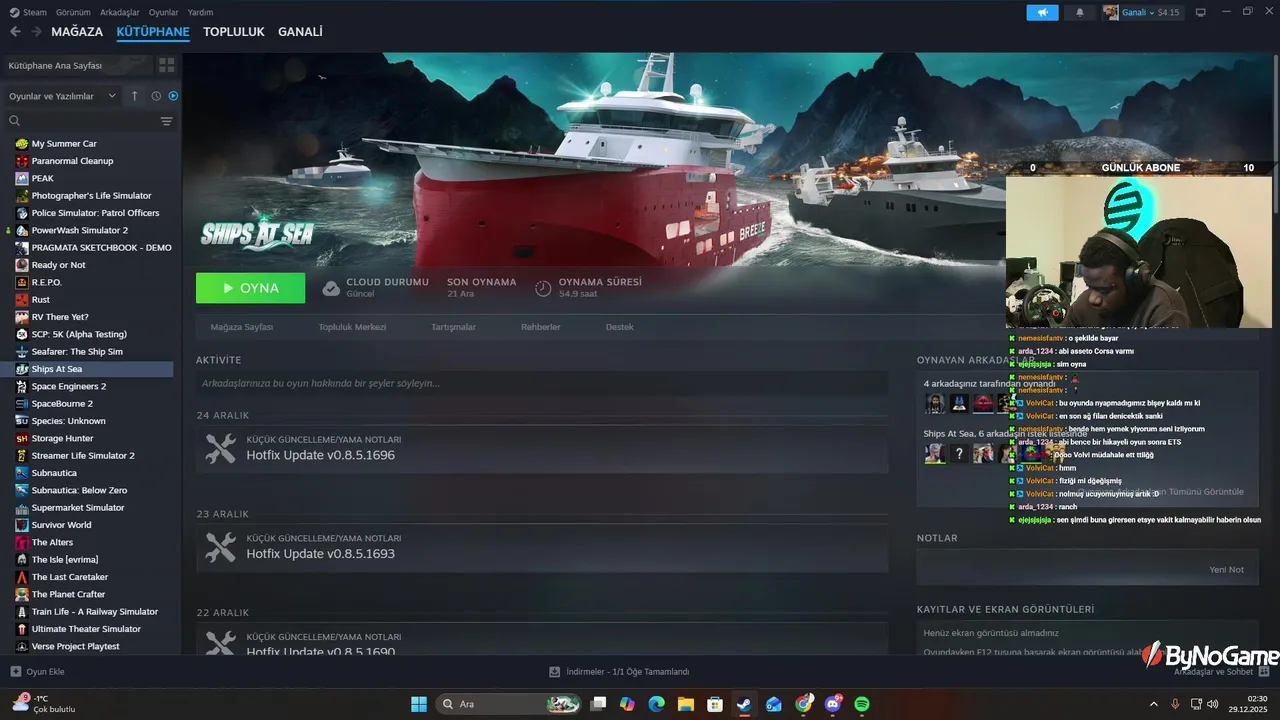Image resolution: width=1280 pixels, height=720 pixels.
Task: Open the Topluluk Merkezi tab
Action: [352, 327]
